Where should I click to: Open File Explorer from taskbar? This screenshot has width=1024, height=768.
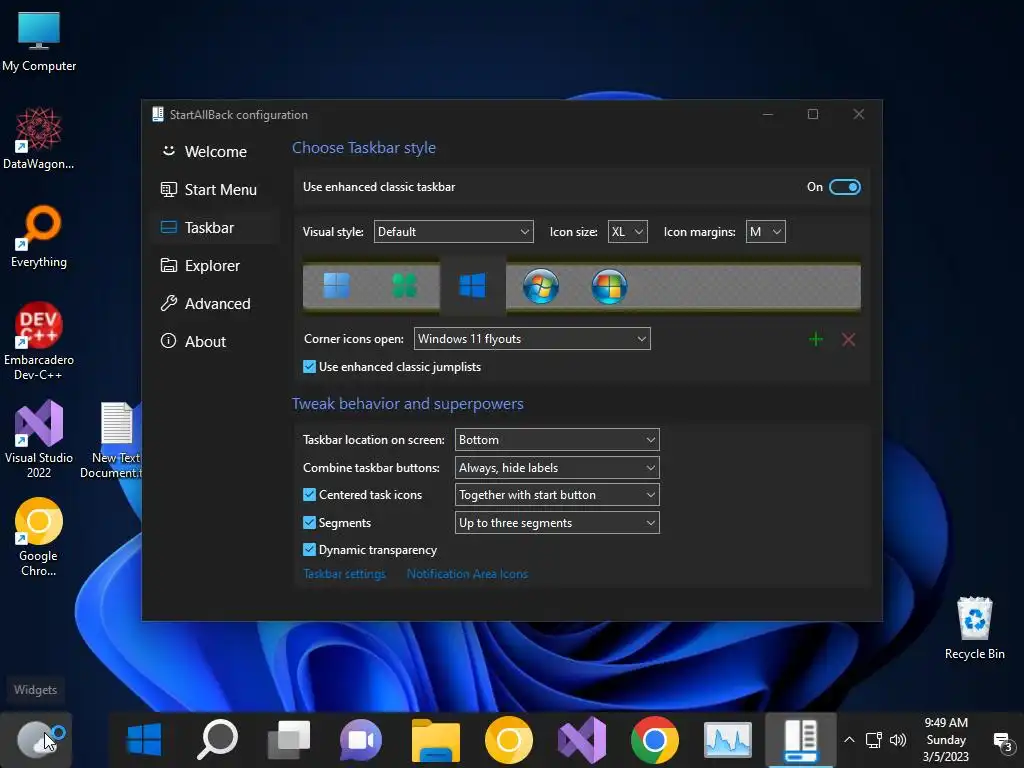436,740
